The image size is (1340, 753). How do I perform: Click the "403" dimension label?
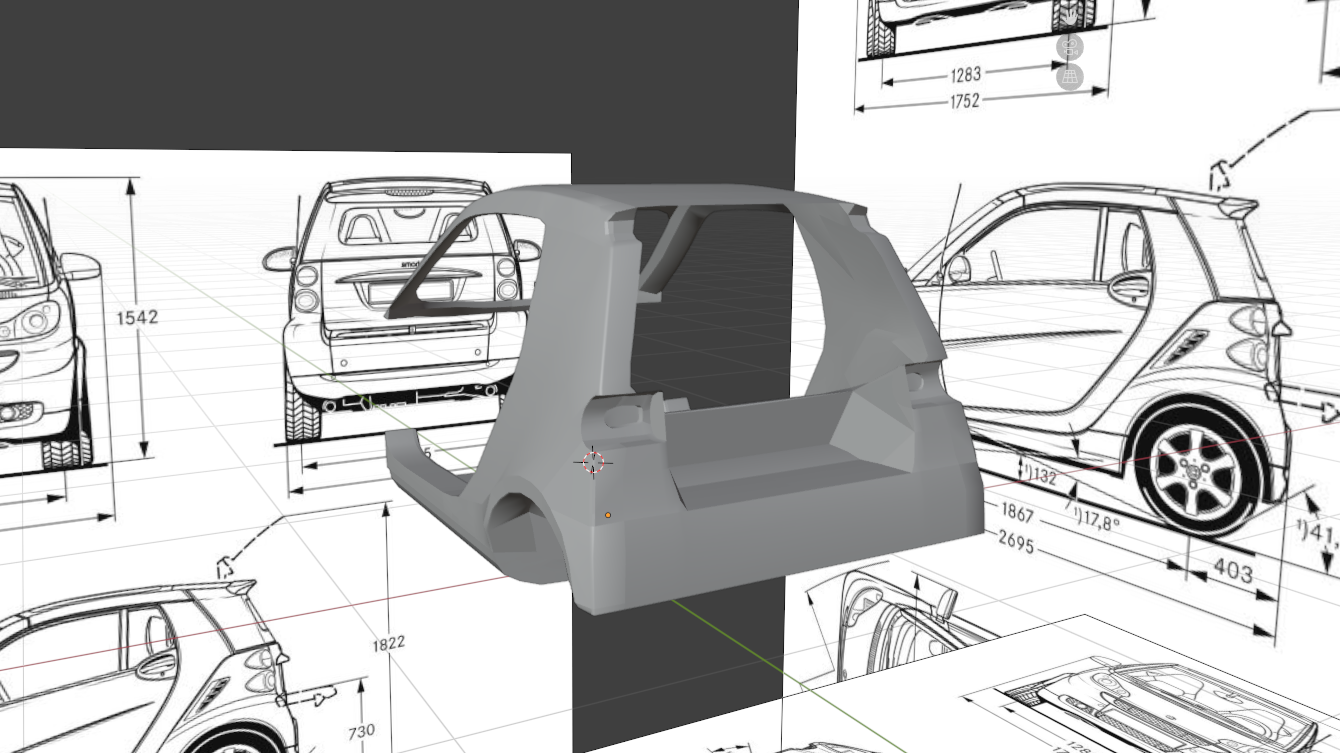(x=1232, y=571)
